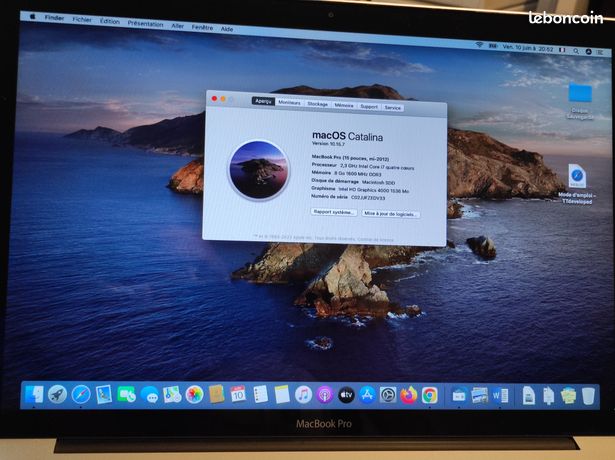
Task: Launch Launchpad rocket icon in Dock
Action: (57, 394)
